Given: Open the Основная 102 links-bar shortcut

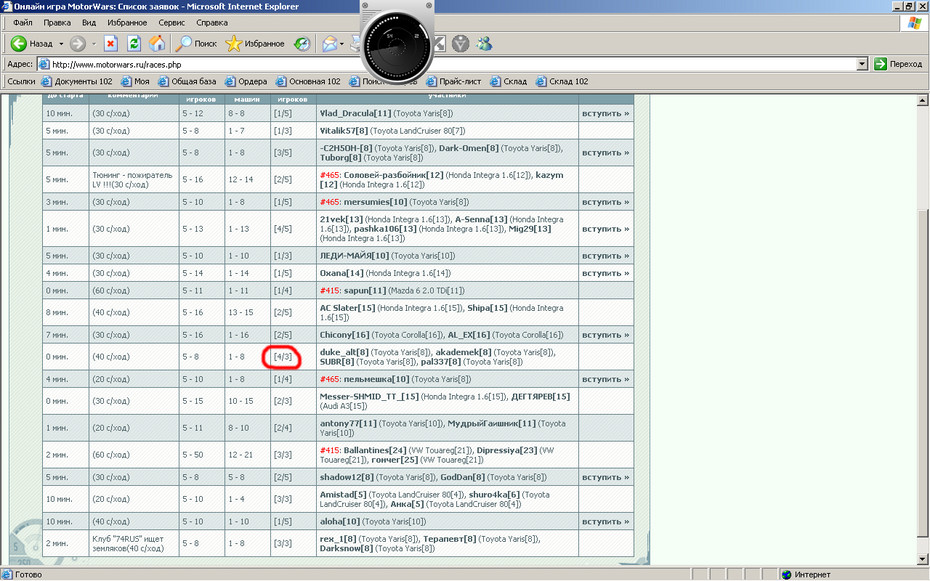Looking at the screenshot, I should [308, 81].
